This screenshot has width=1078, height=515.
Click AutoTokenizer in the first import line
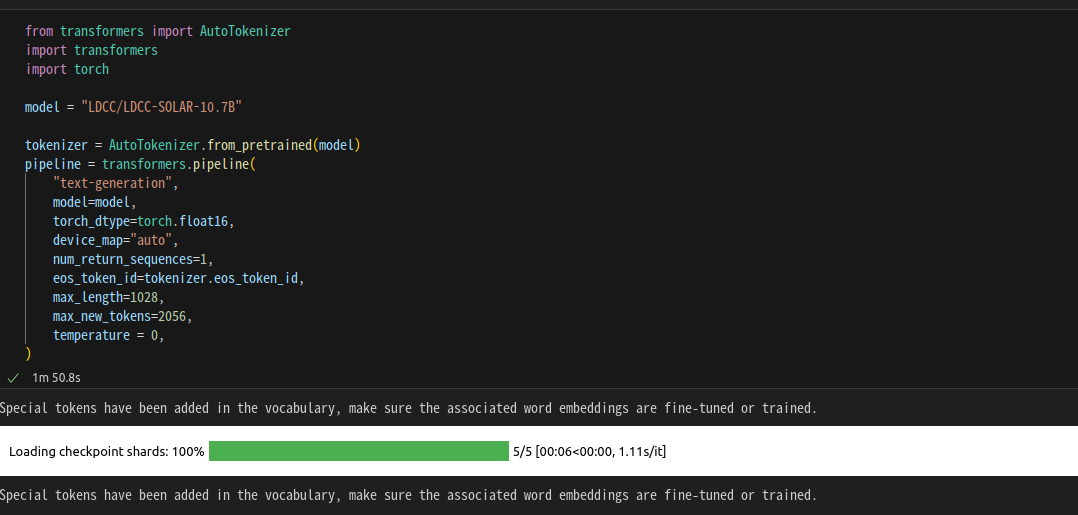pos(245,31)
